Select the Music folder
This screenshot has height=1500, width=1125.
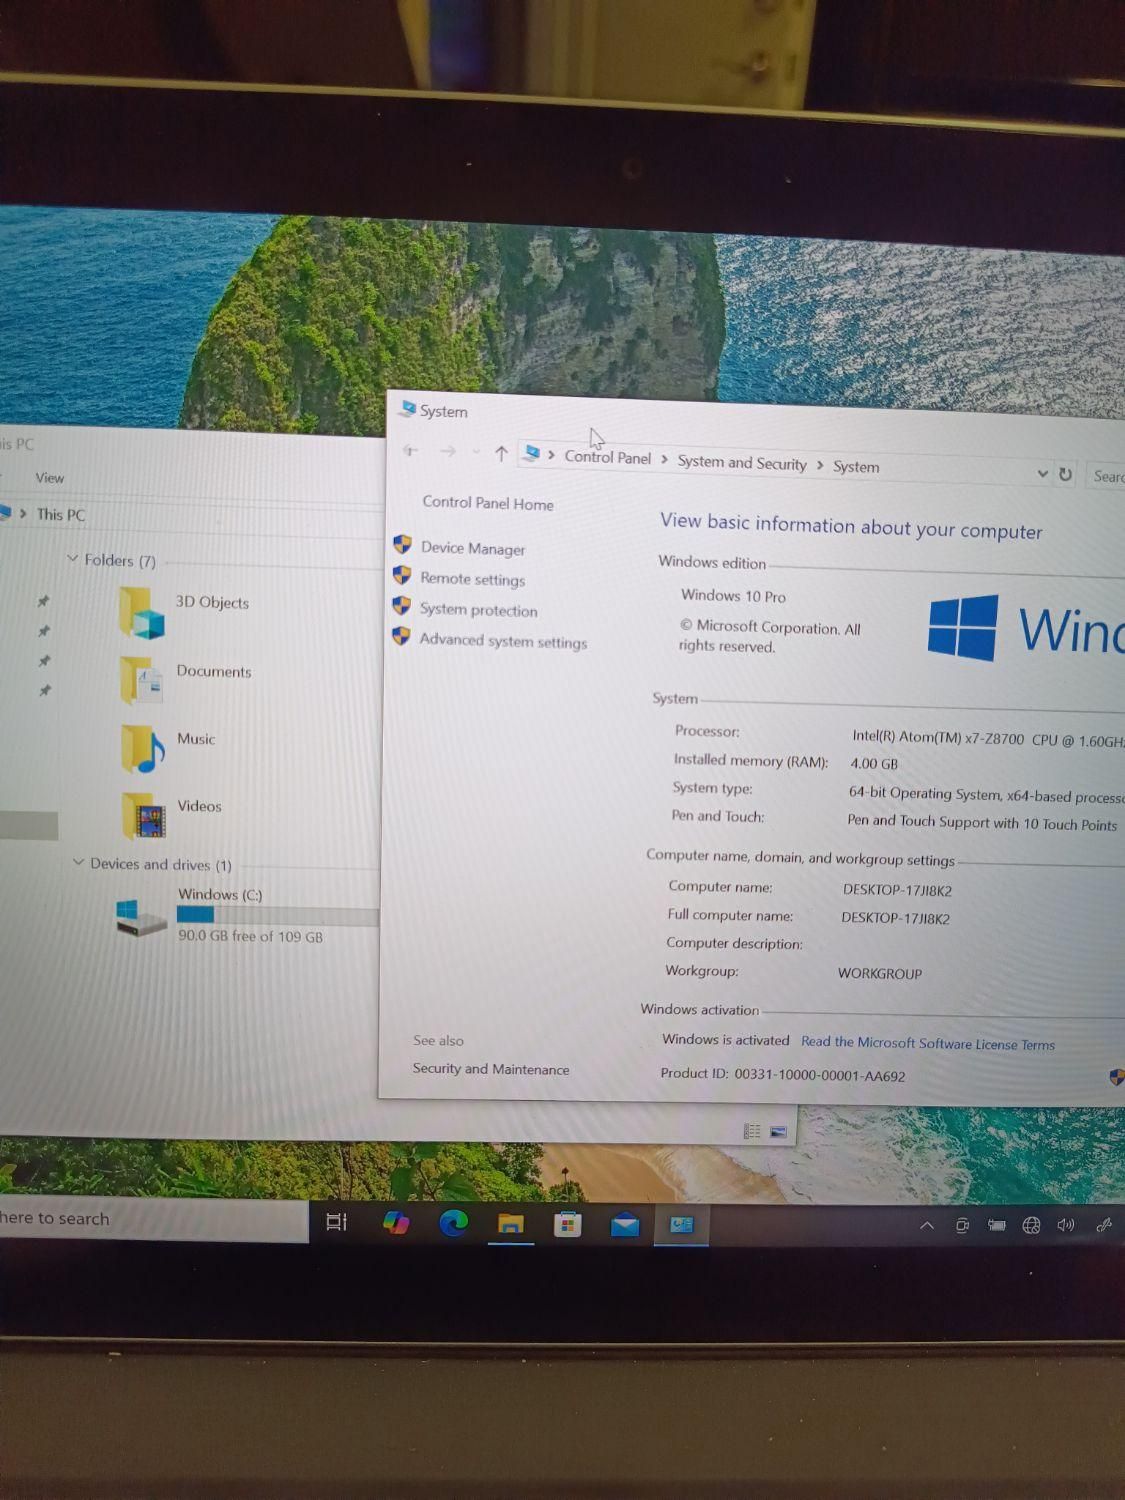[x=168, y=748]
